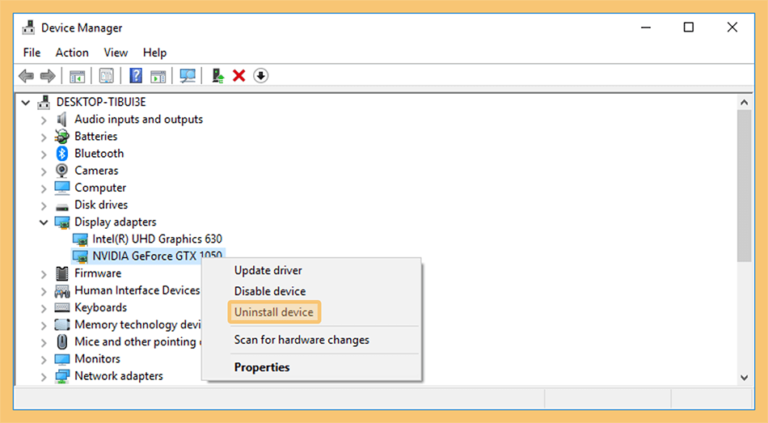Click the Display adapters icon

pyautogui.click(x=62, y=222)
